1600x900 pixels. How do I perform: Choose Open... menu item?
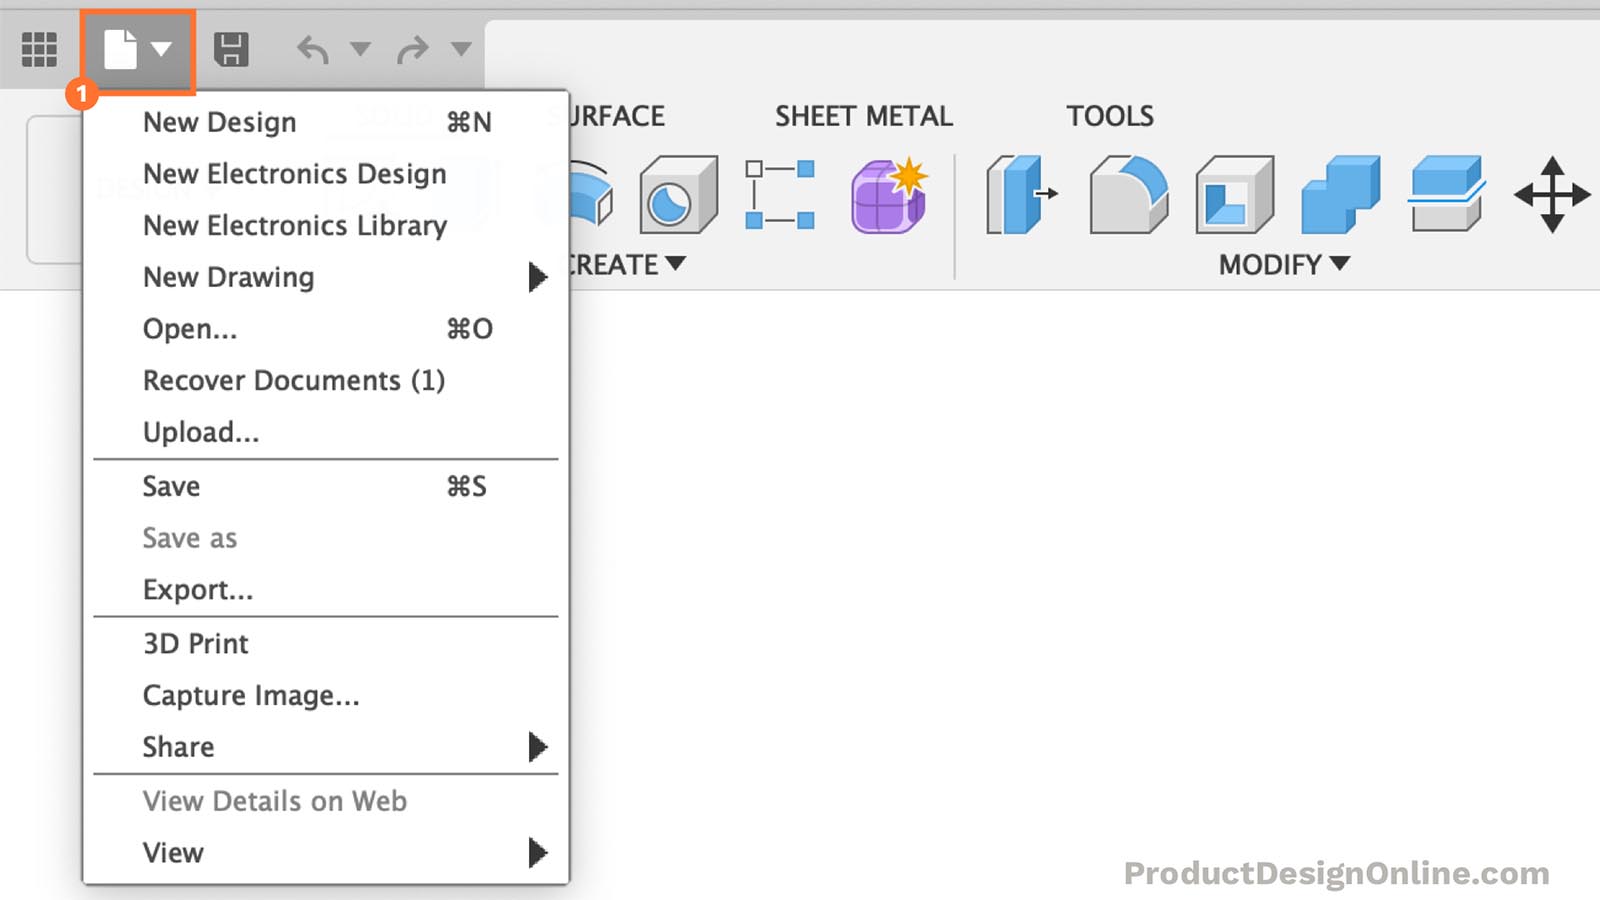click(326, 329)
